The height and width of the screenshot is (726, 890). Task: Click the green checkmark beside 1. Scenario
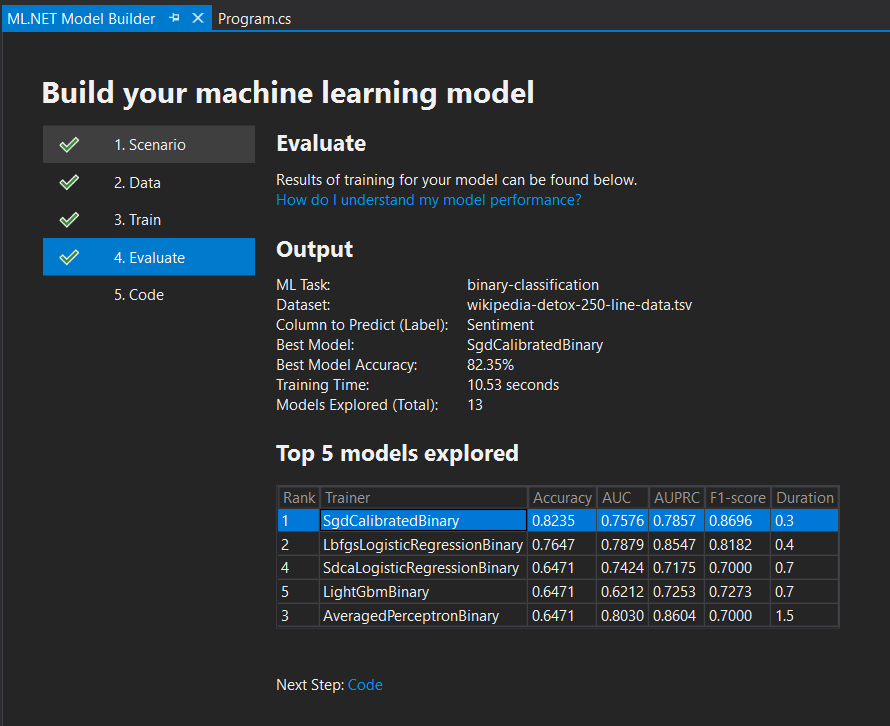click(x=69, y=143)
